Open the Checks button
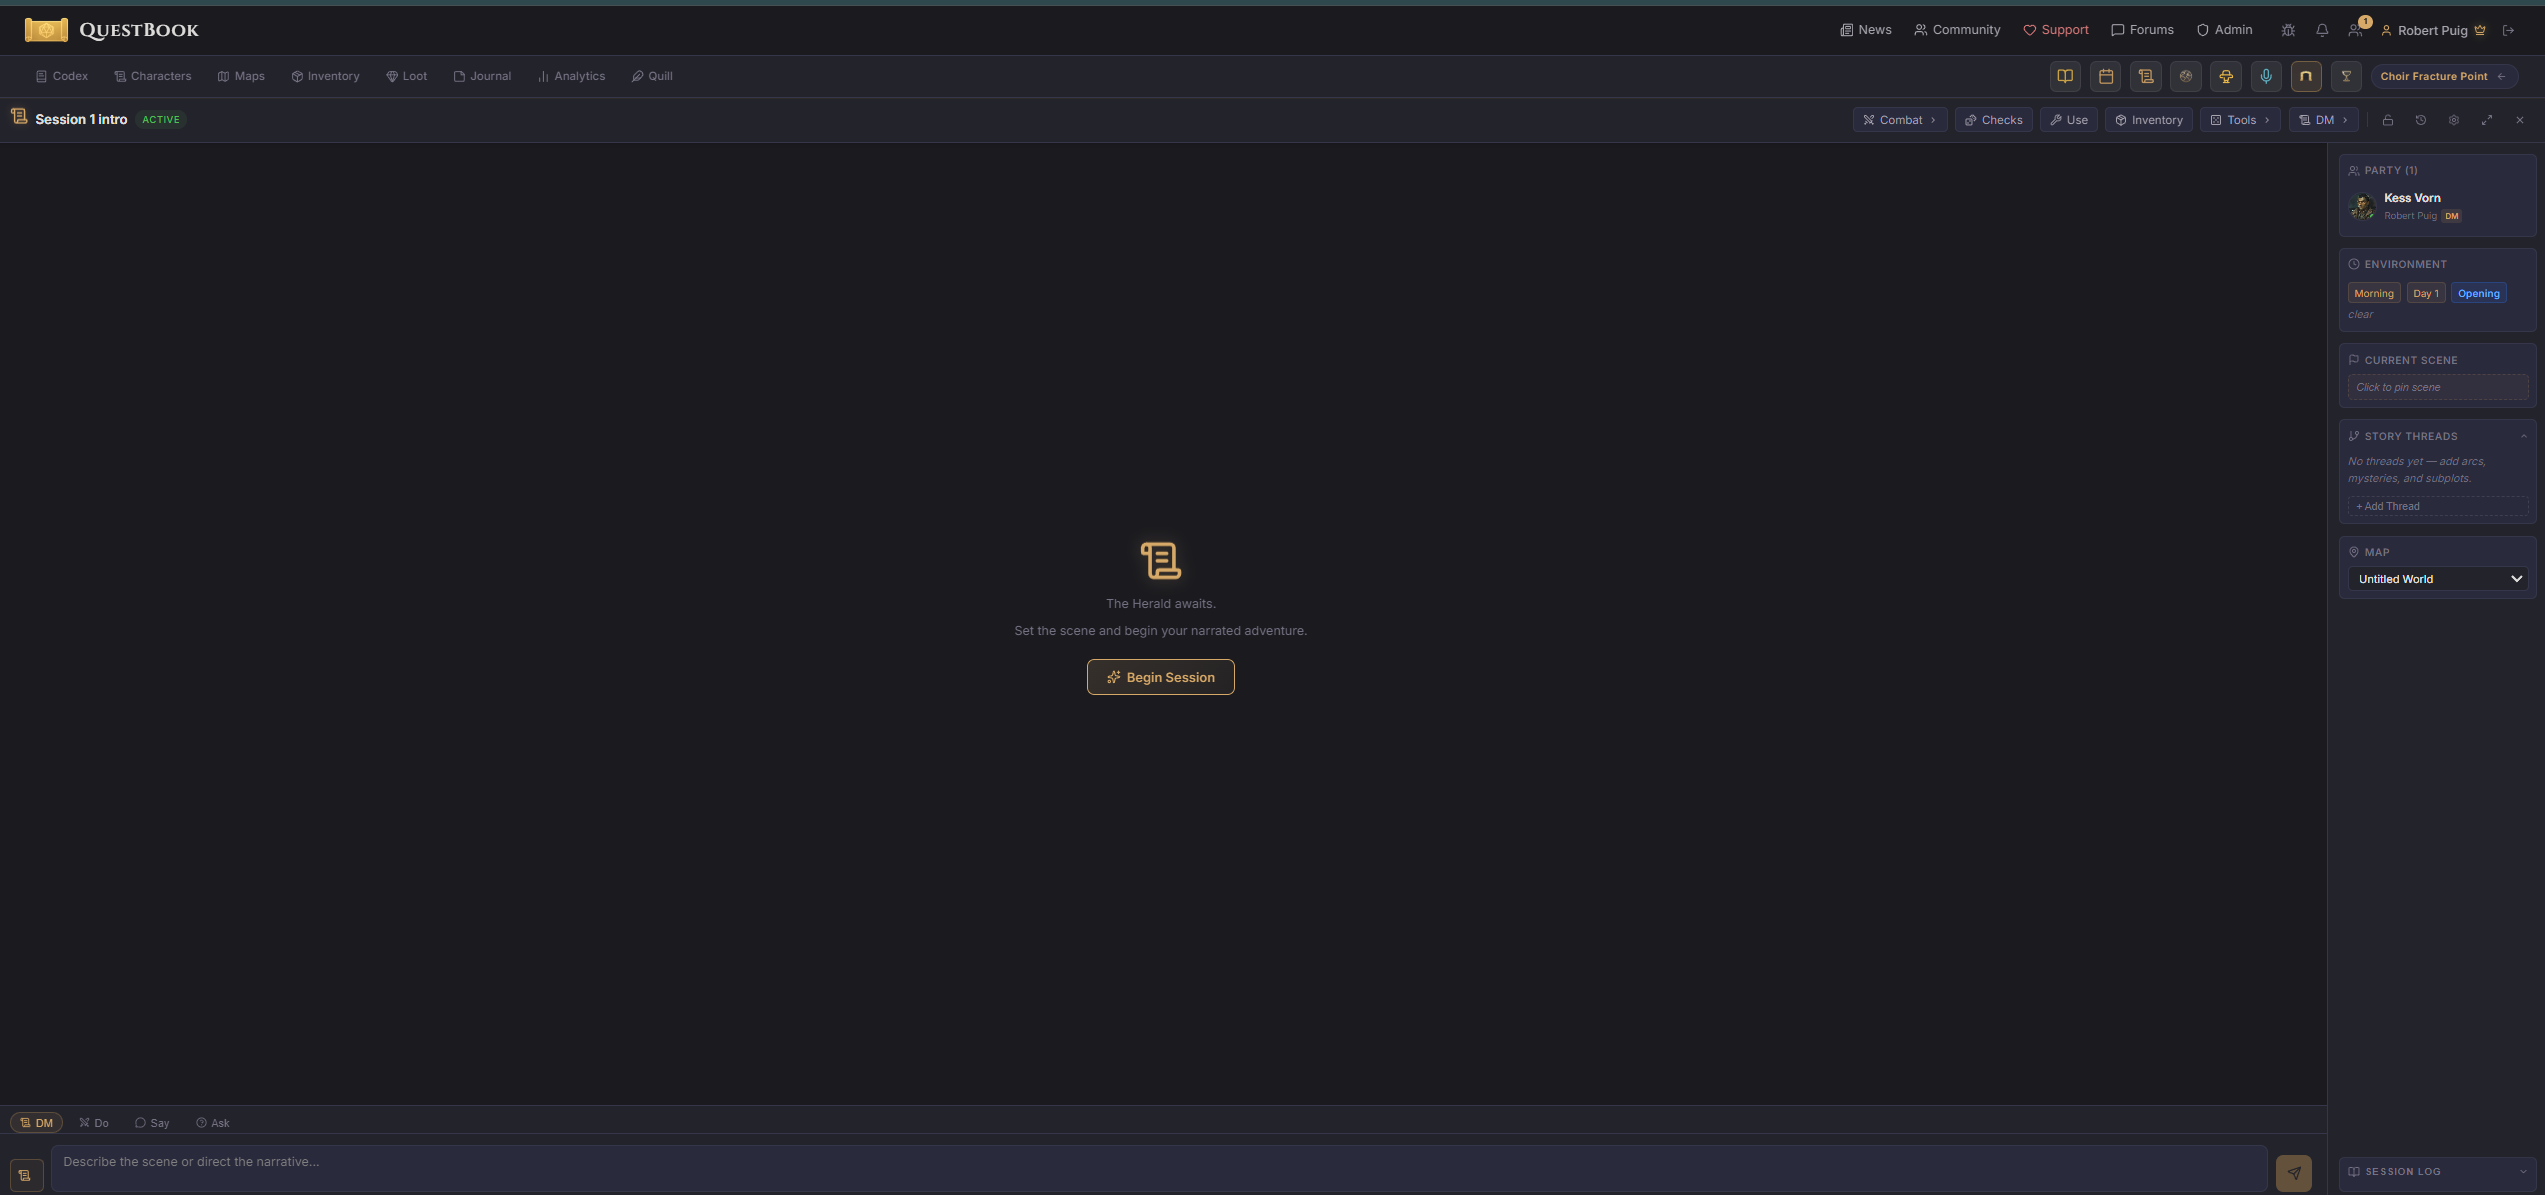Screen dimensions: 2545x1195 point(1993,120)
